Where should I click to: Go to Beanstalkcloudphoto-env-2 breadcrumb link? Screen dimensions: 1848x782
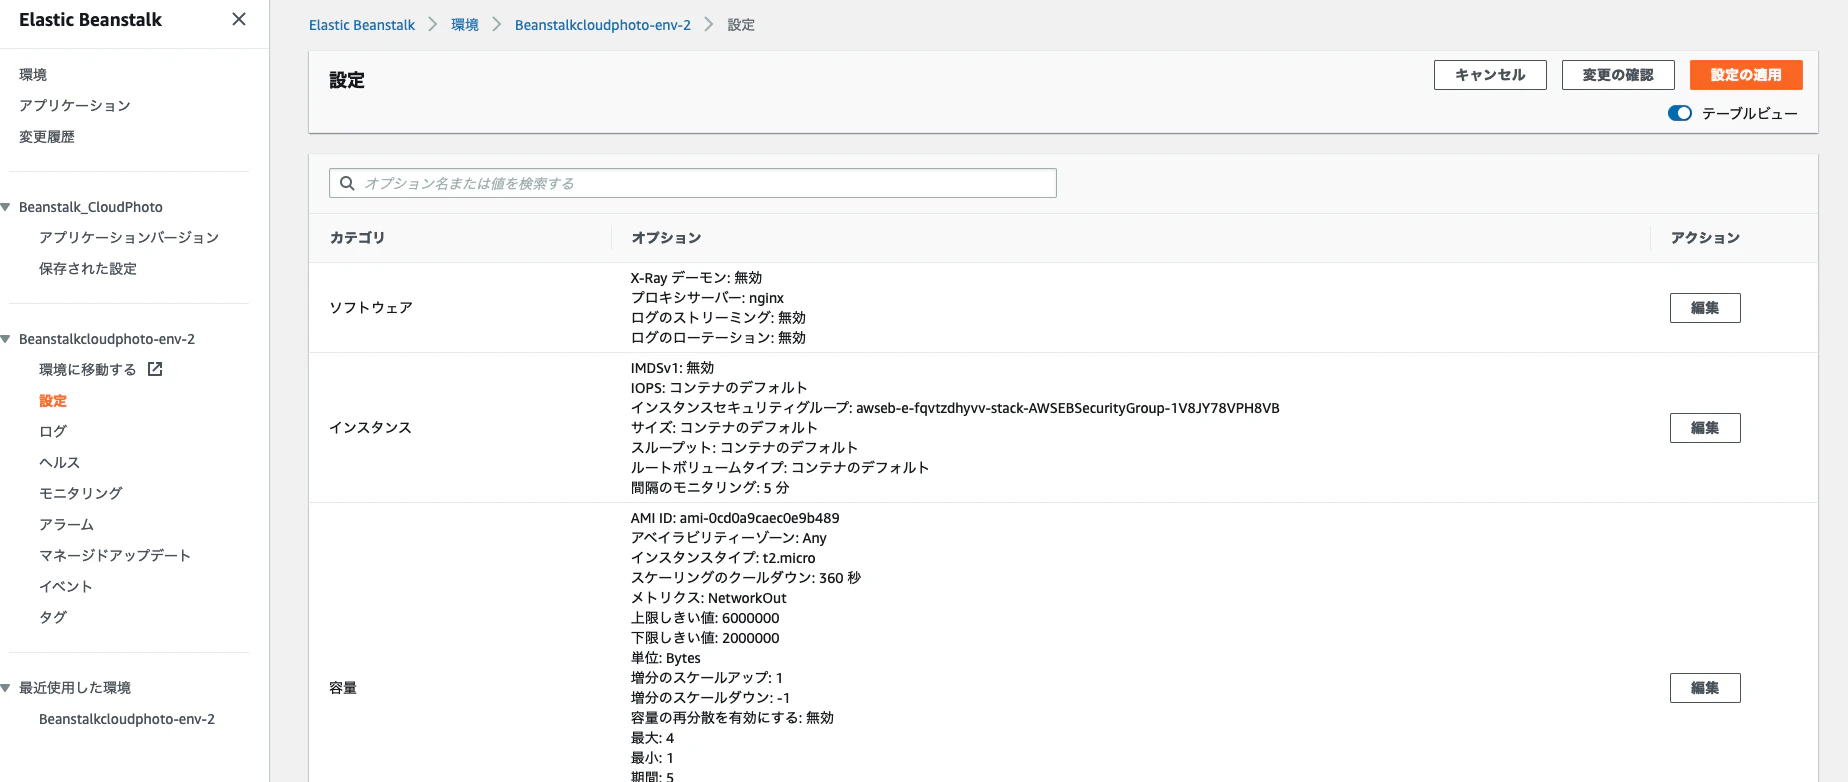coord(603,25)
